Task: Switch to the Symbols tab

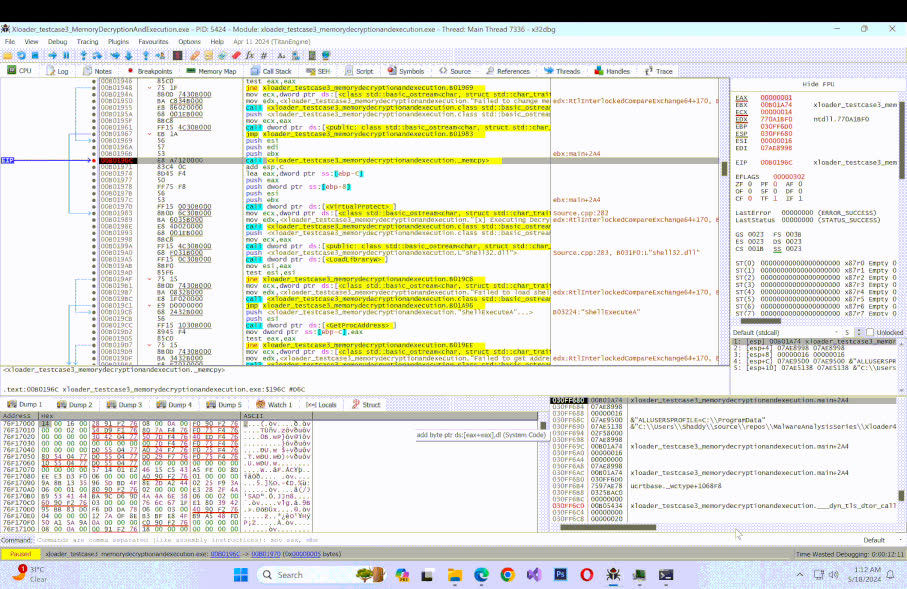Action: 406,71
